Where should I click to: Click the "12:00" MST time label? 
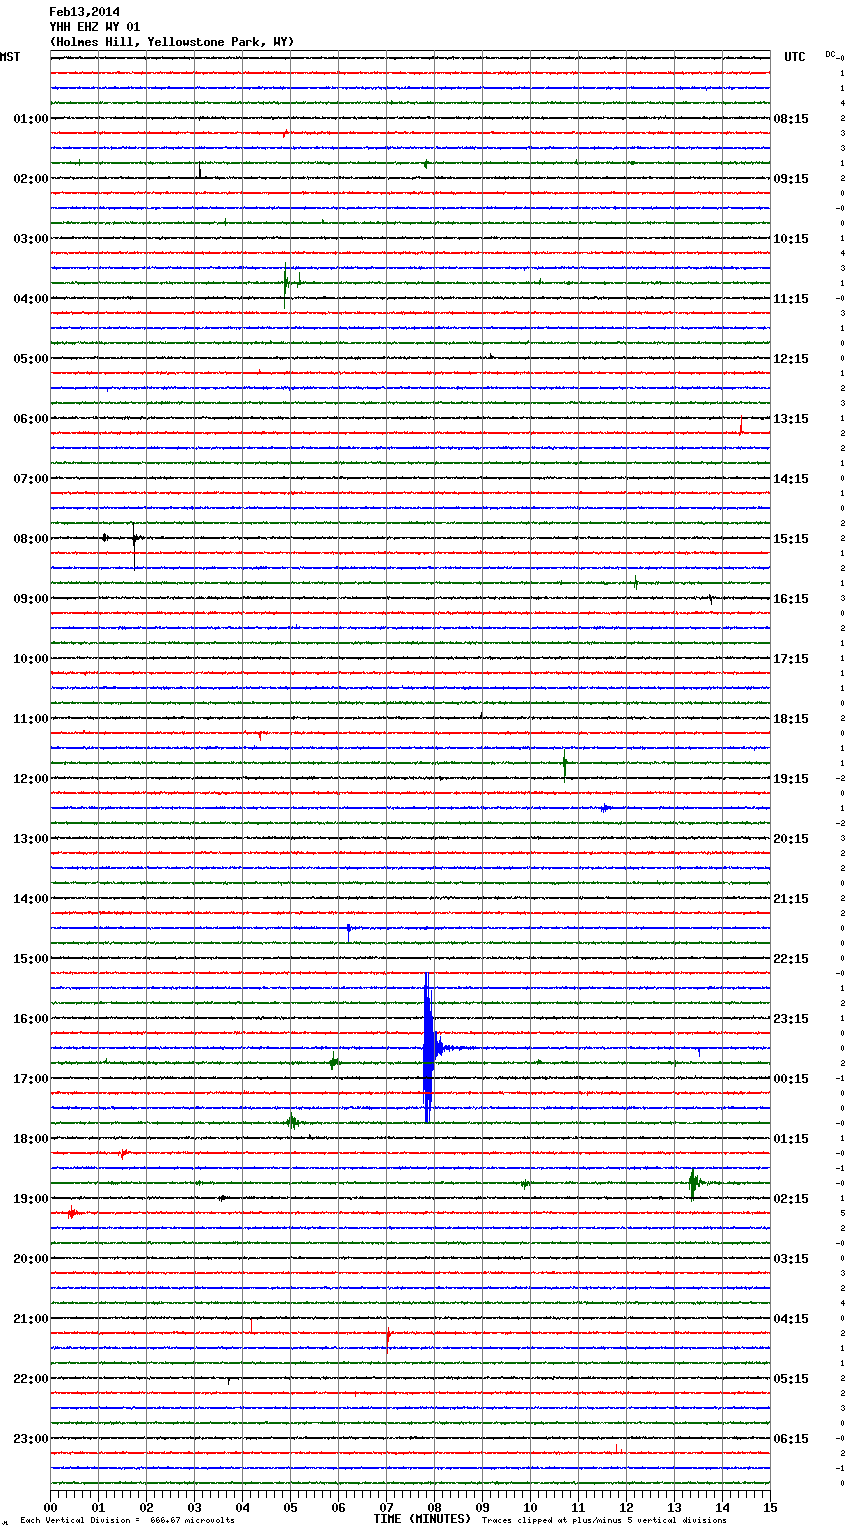click(x=30, y=779)
